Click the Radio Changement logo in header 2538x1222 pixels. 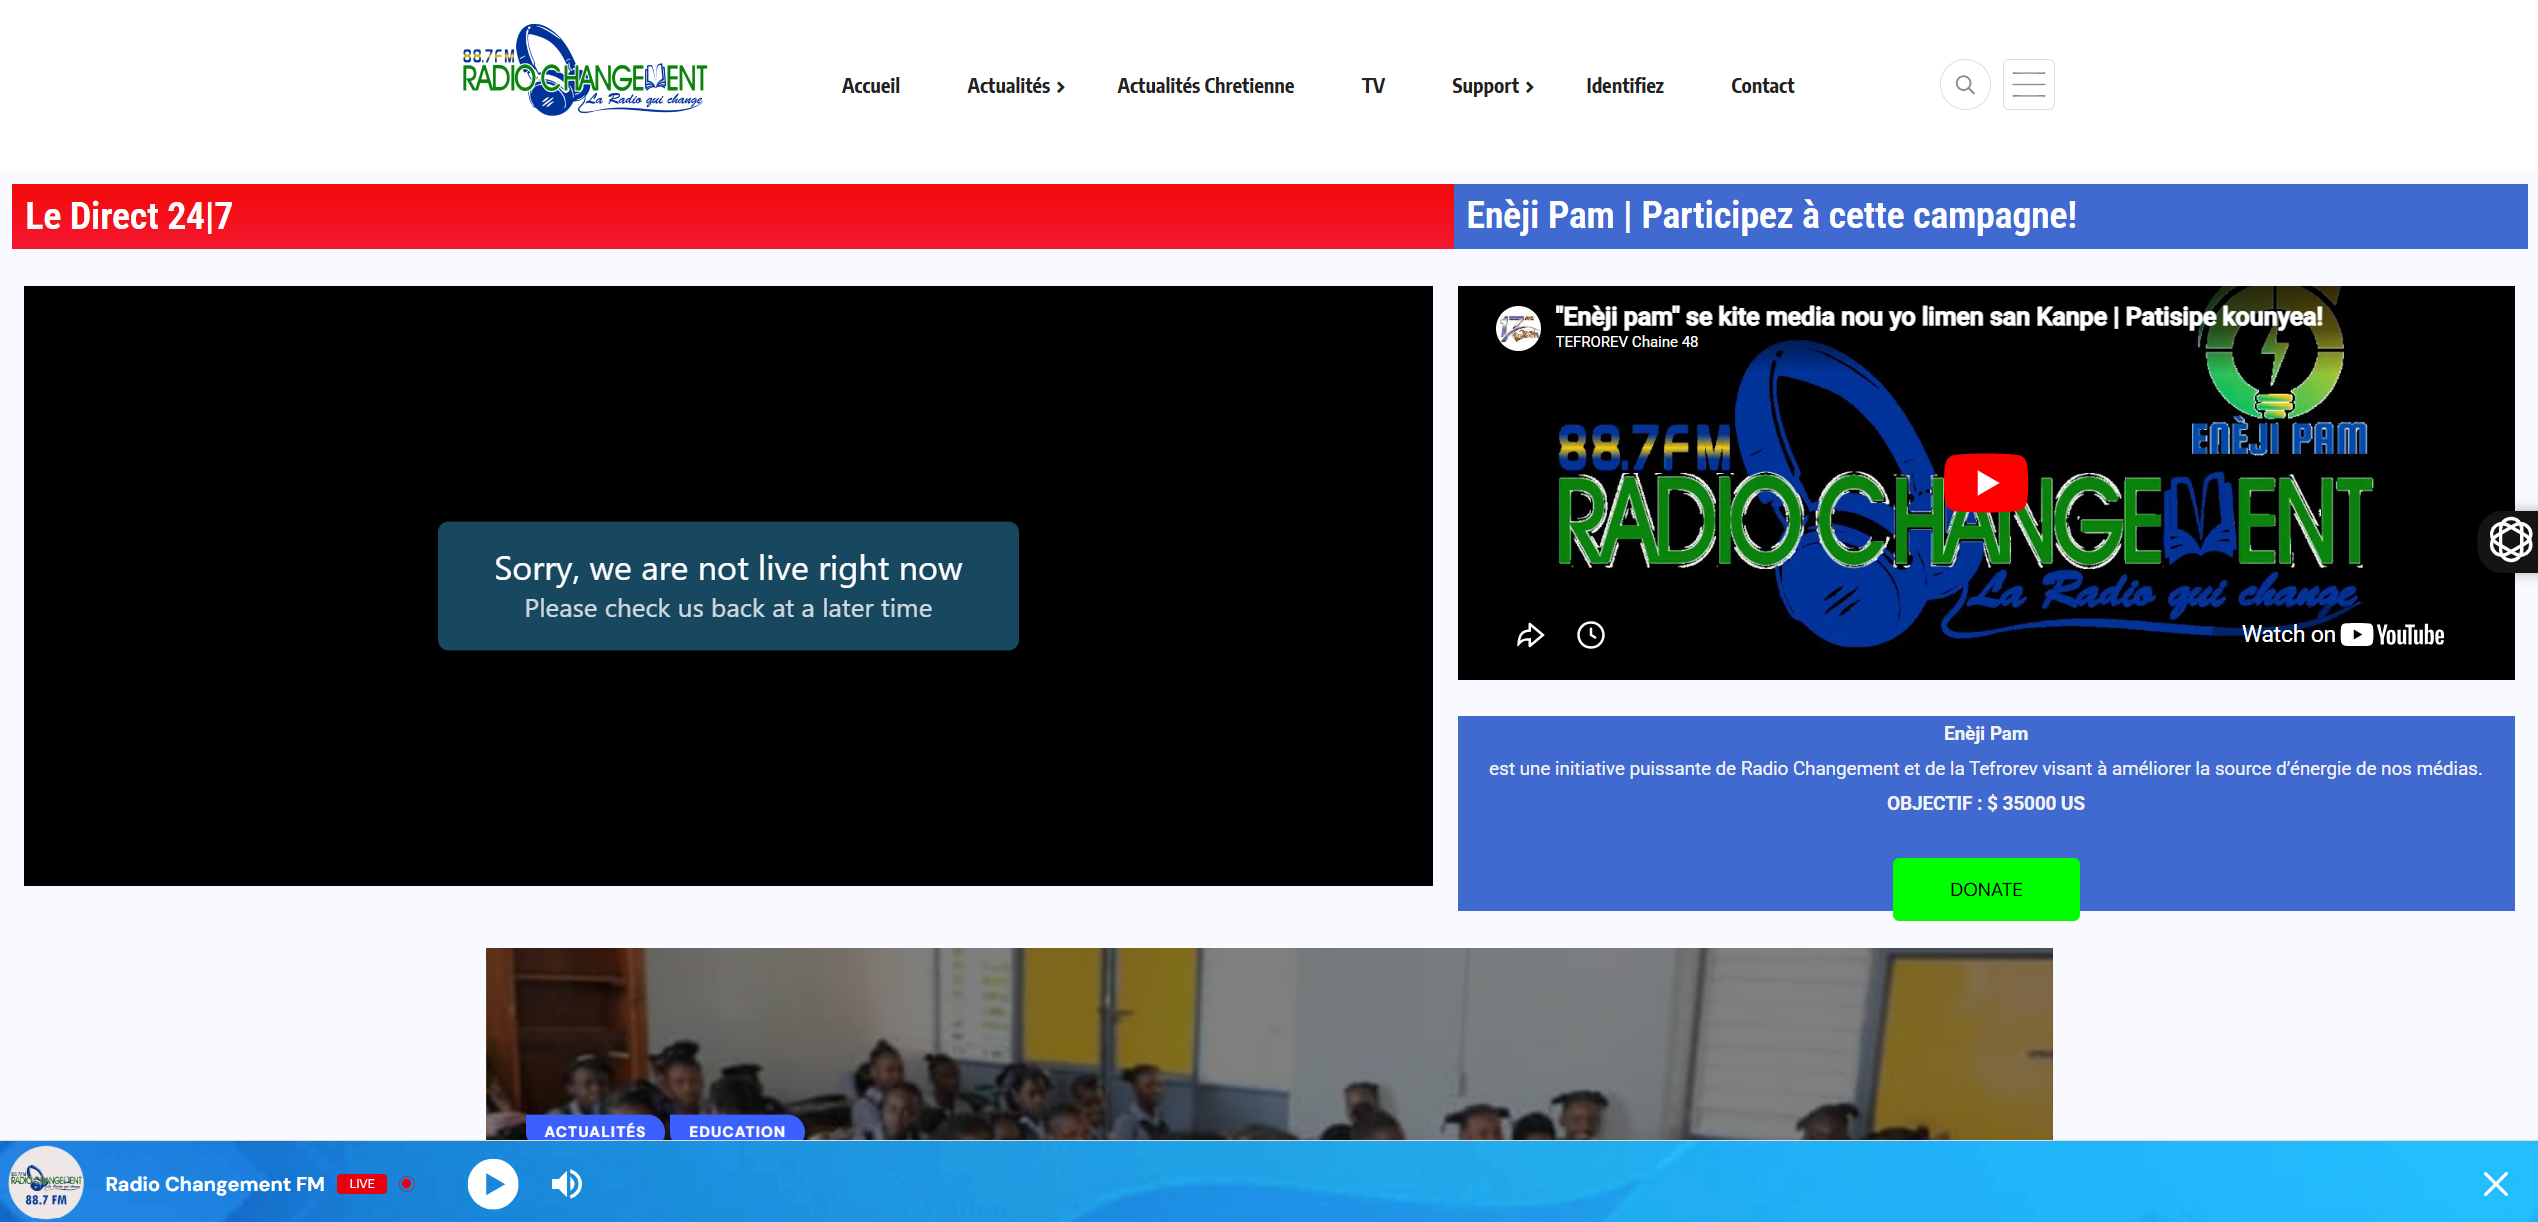[584, 70]
